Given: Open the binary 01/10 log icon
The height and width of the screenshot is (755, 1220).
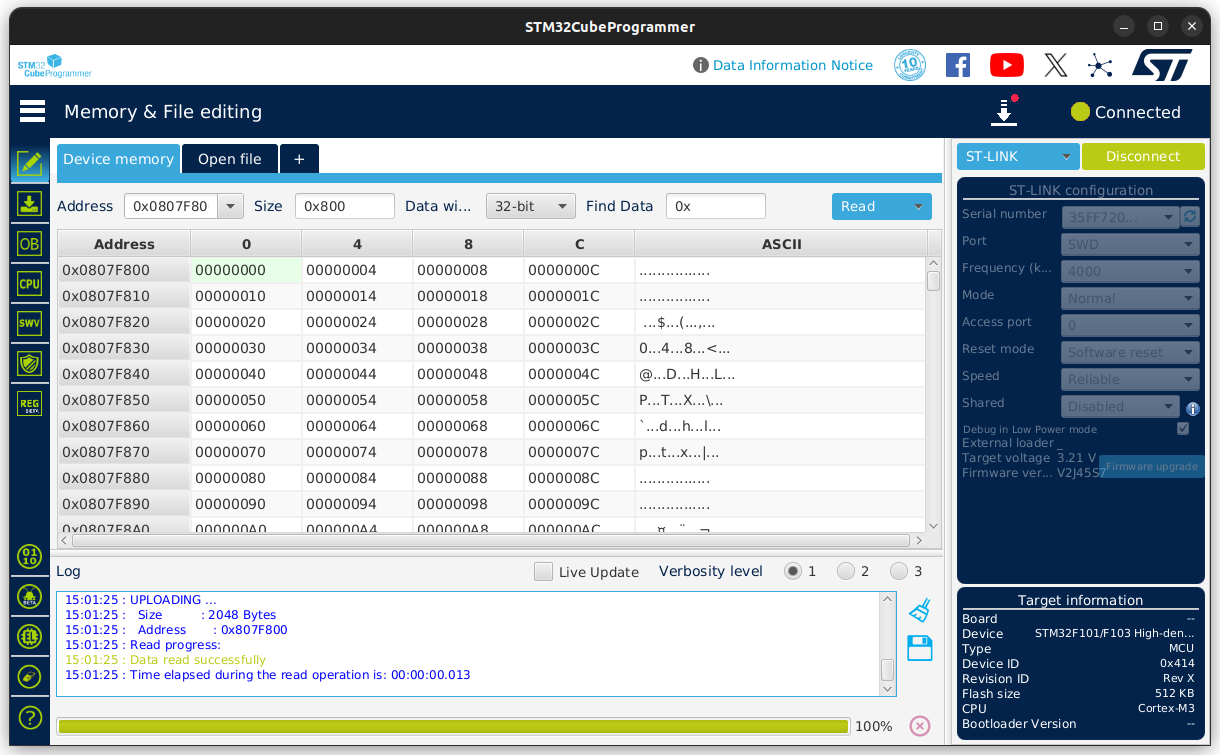Looking at the screenshot, I should (30, 556).
